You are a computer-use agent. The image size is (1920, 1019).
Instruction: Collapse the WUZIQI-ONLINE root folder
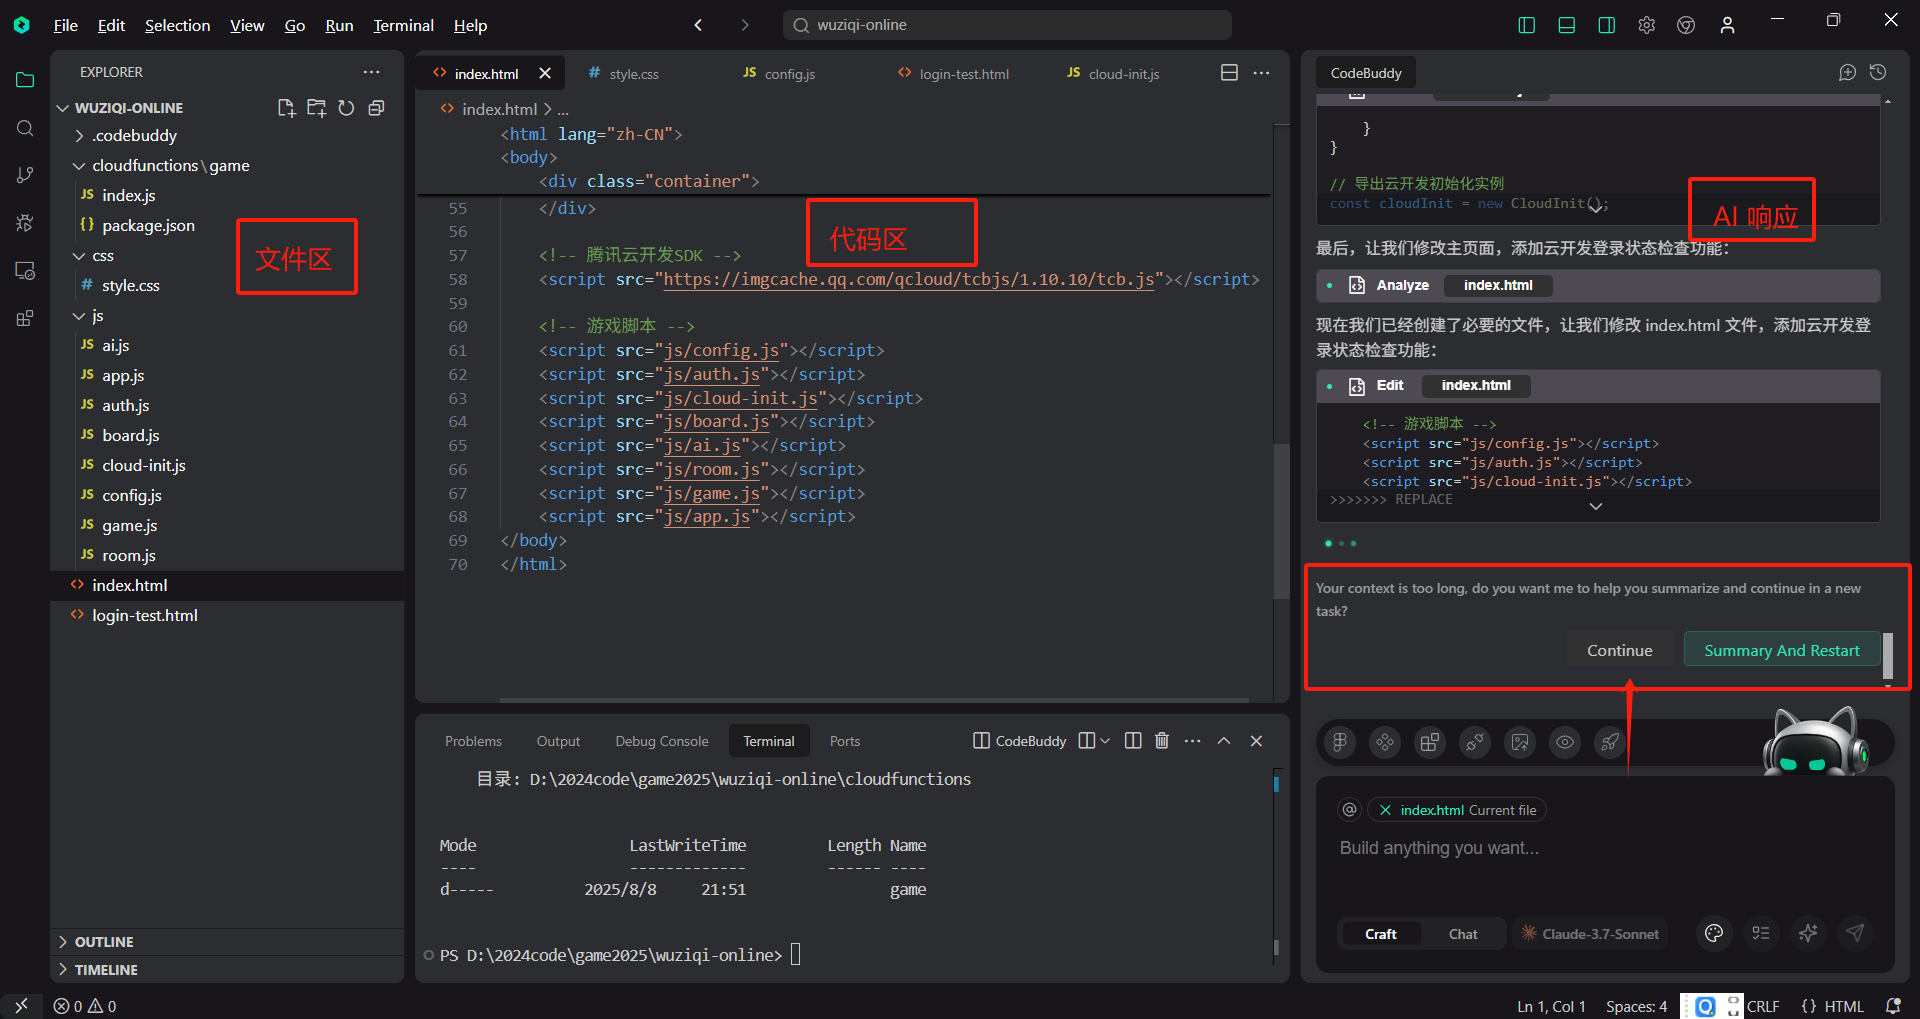coord(63,108)
